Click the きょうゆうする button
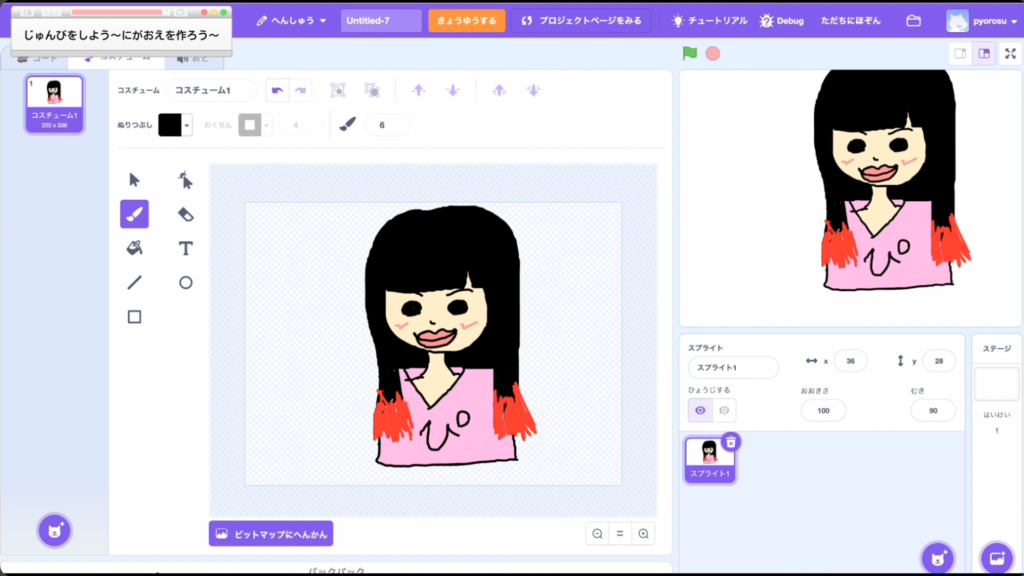 click(x=466, y=21)
